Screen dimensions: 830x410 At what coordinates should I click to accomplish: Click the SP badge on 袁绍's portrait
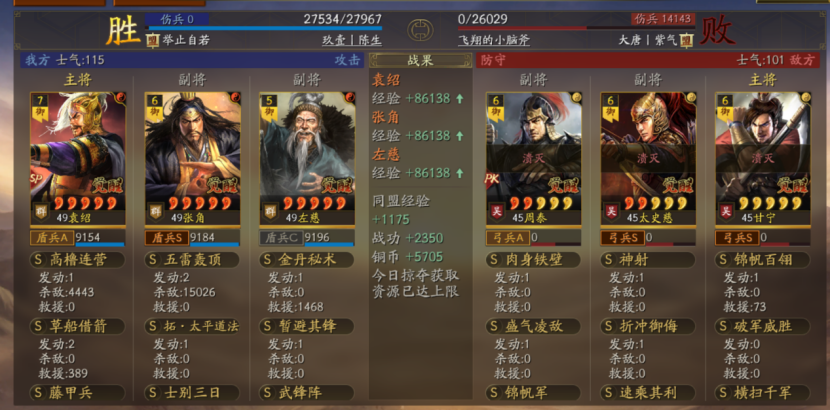pos(37,178)
